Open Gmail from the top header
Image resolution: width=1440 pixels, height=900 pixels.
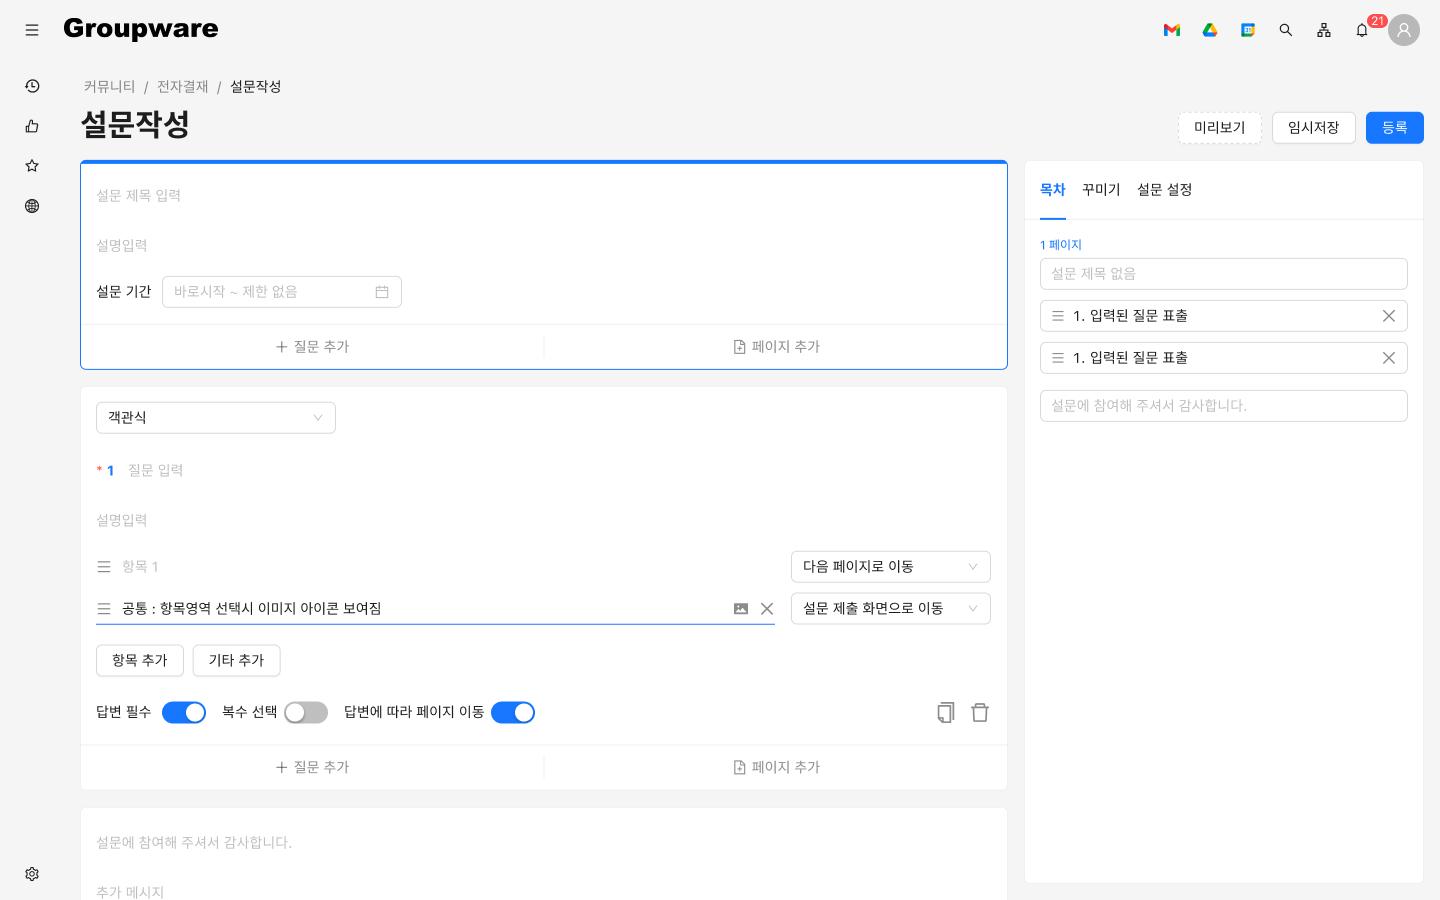point(1171,30)
